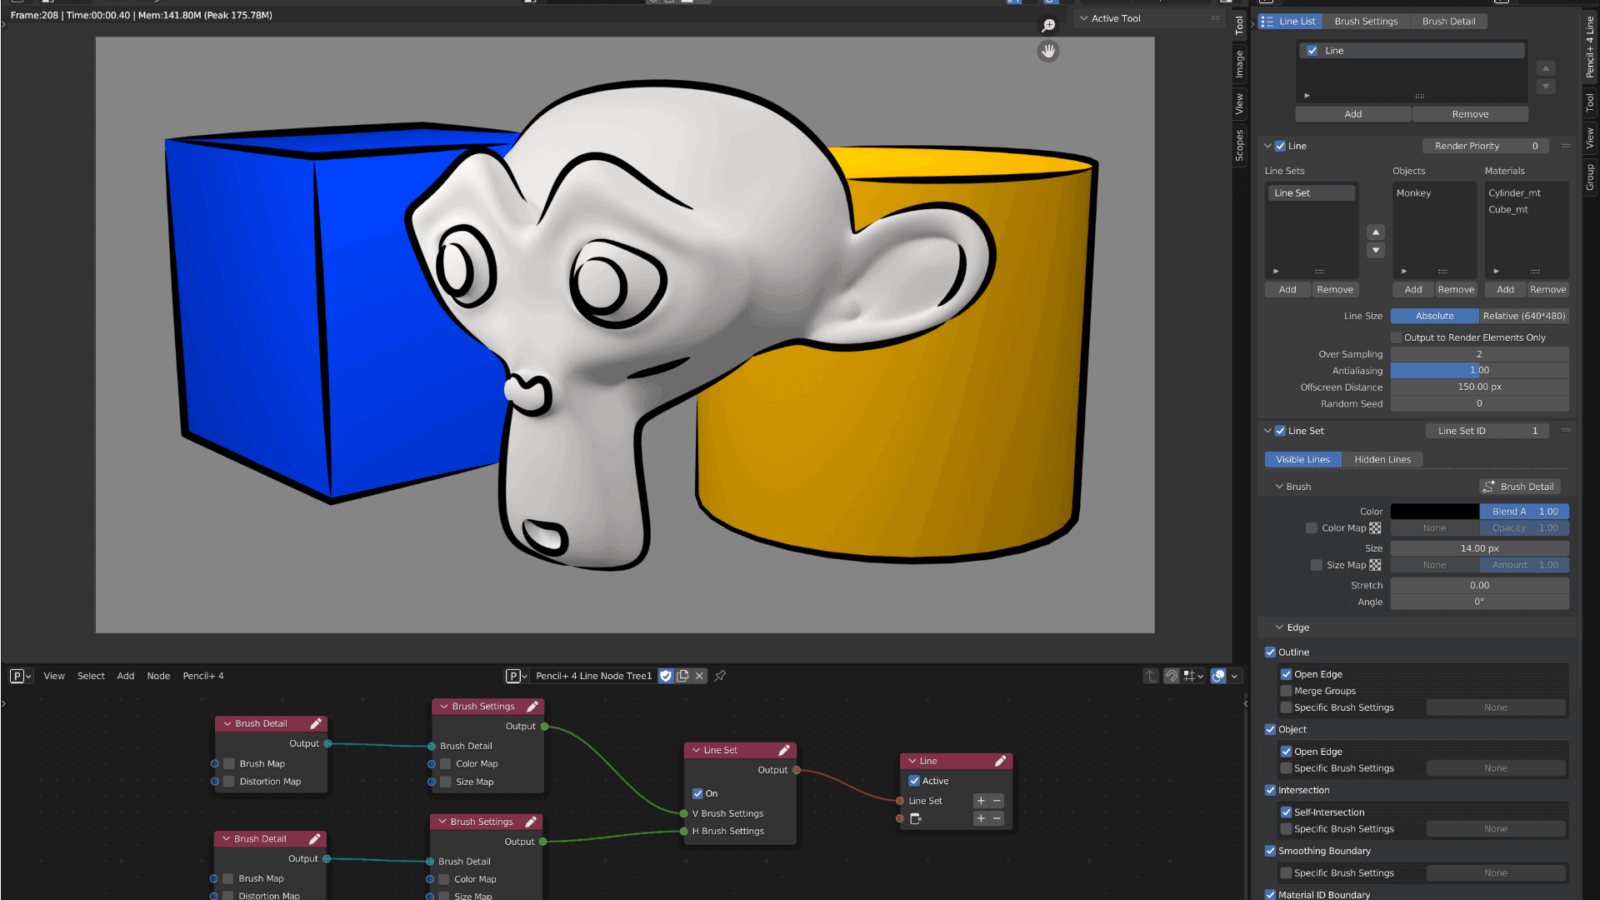The width and height of the screenshot is (1600, 900).
Task: Enable Merge Groups checkbox
Action: pyautogui.click(x=1286, y=691)
